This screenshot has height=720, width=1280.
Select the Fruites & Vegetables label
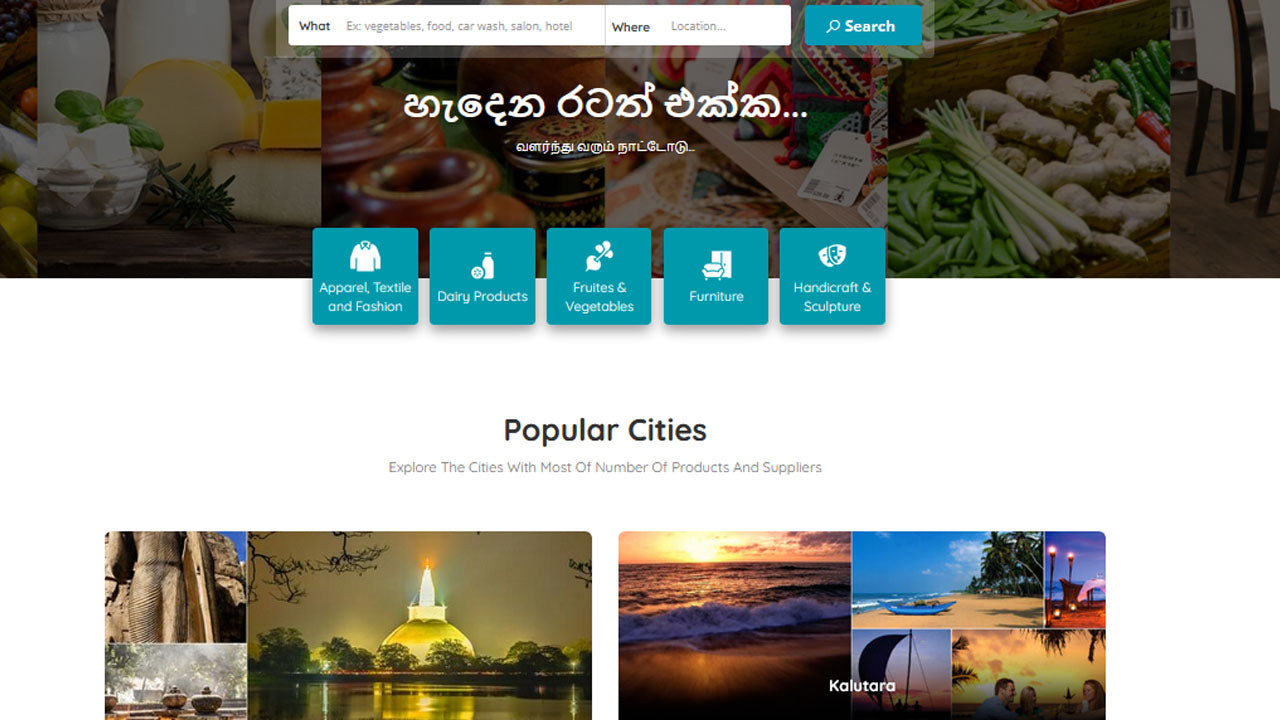coord(599,297)
